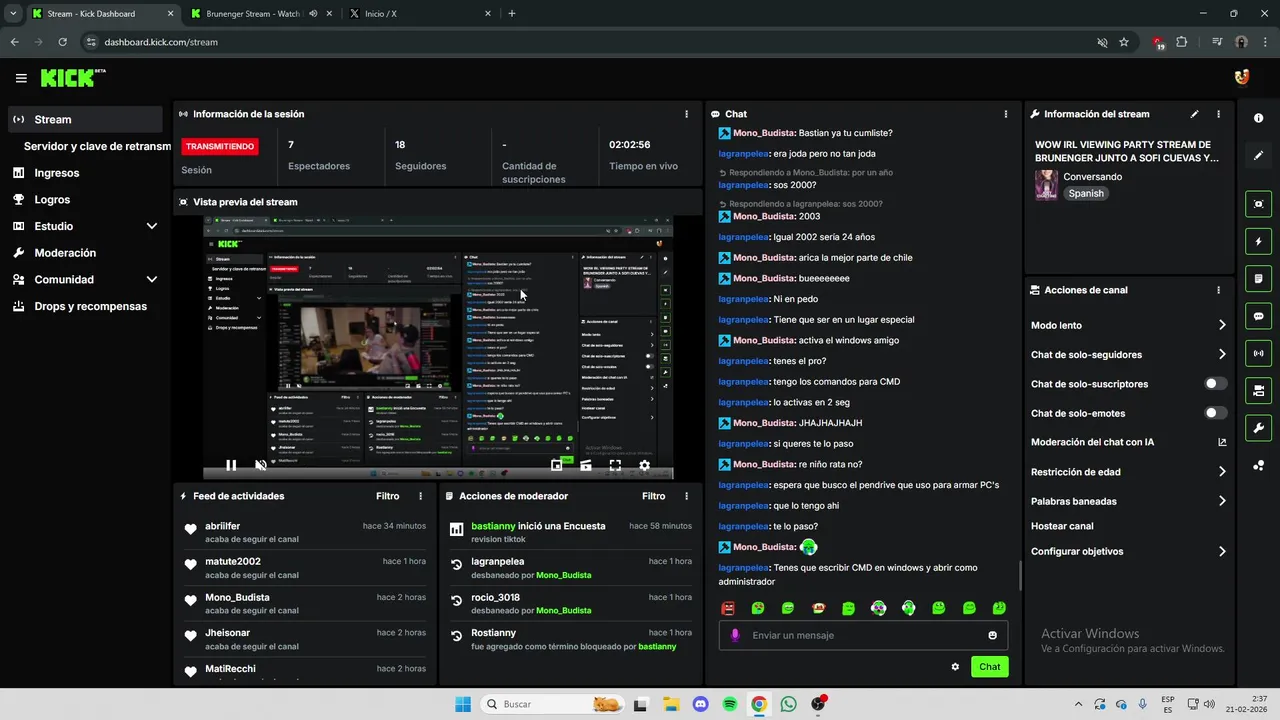Click Filtro in Acciones de moderador
Screen dimensions: 1280x720
pos(653,496)
